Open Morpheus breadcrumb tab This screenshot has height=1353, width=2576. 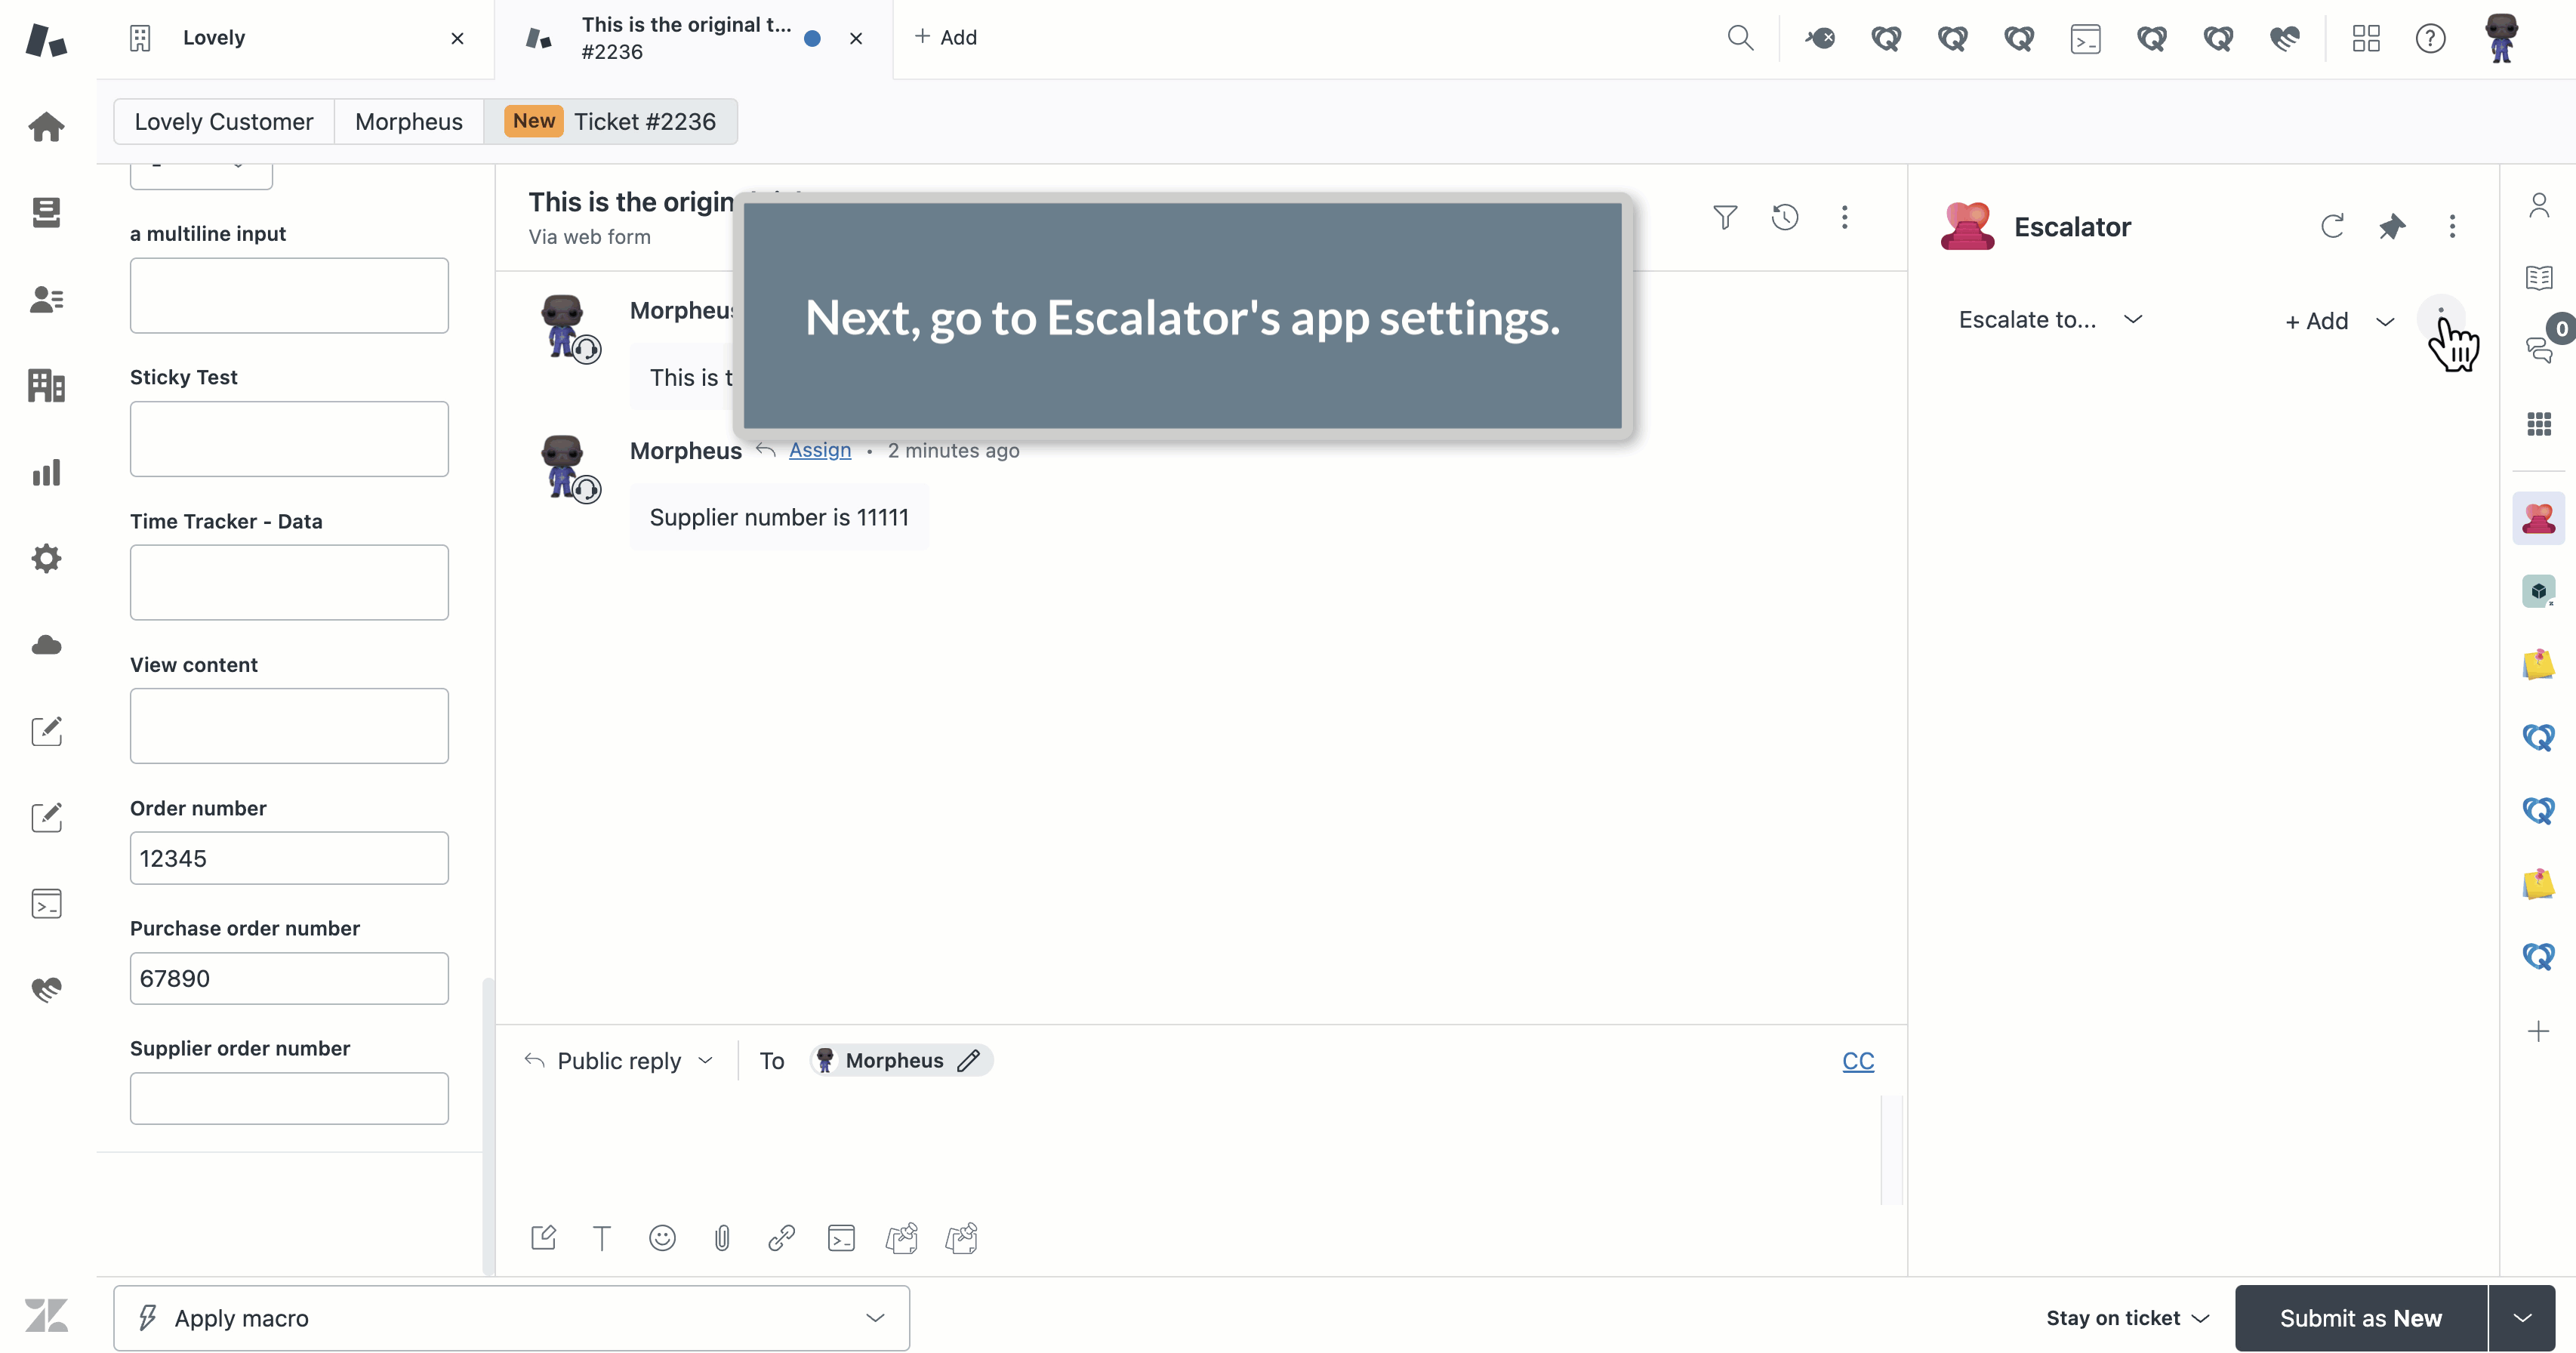[409, 121]
